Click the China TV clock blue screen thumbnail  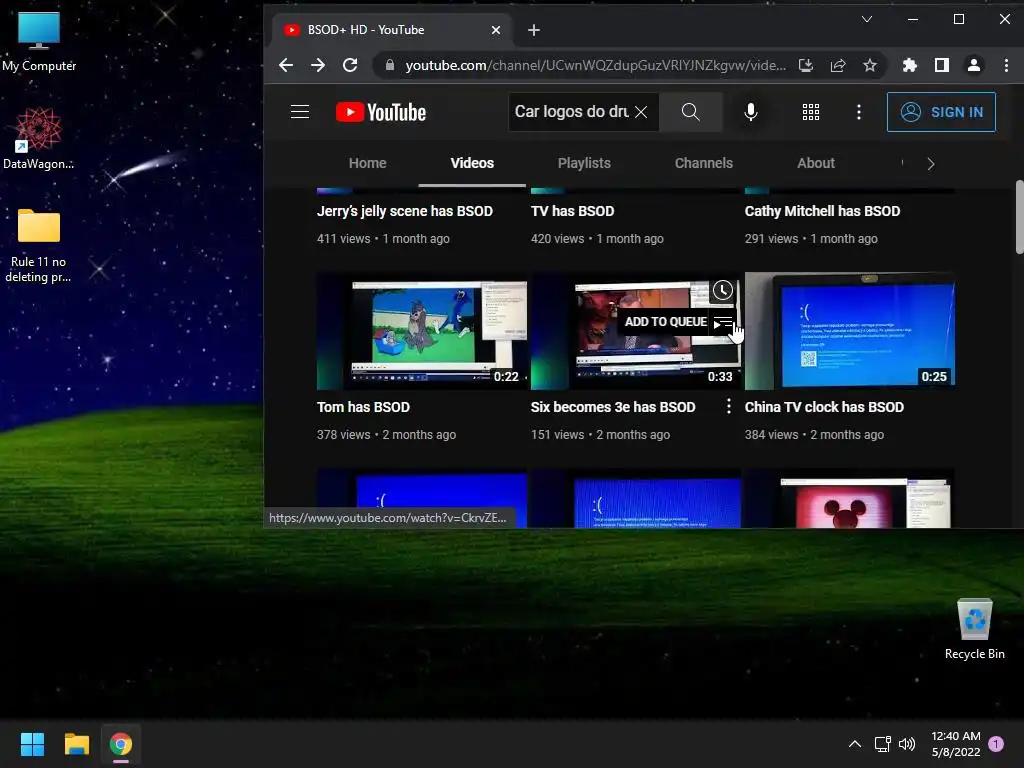(x=850, y=331)
